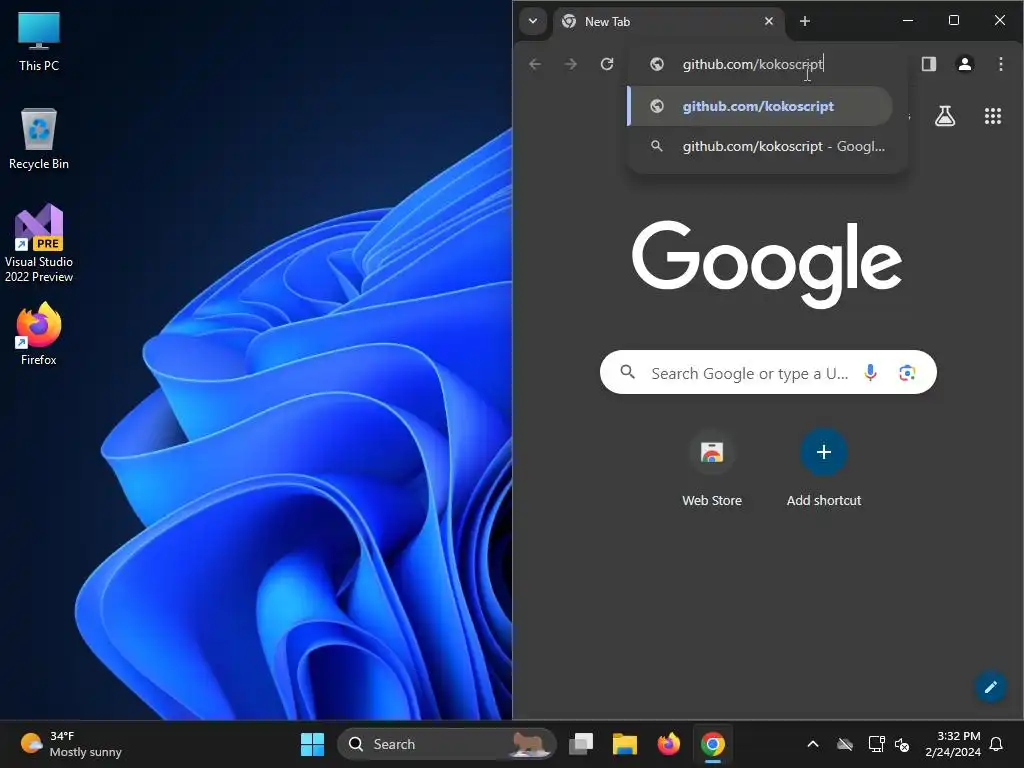
Task: Open Task View on the taskbar
Action: [581, 744]
